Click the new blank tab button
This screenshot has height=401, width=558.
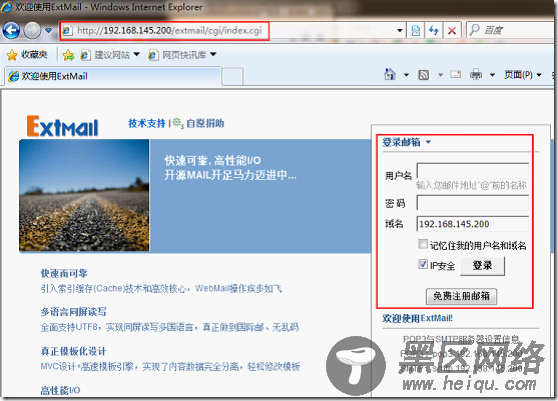tap(232, 77)
